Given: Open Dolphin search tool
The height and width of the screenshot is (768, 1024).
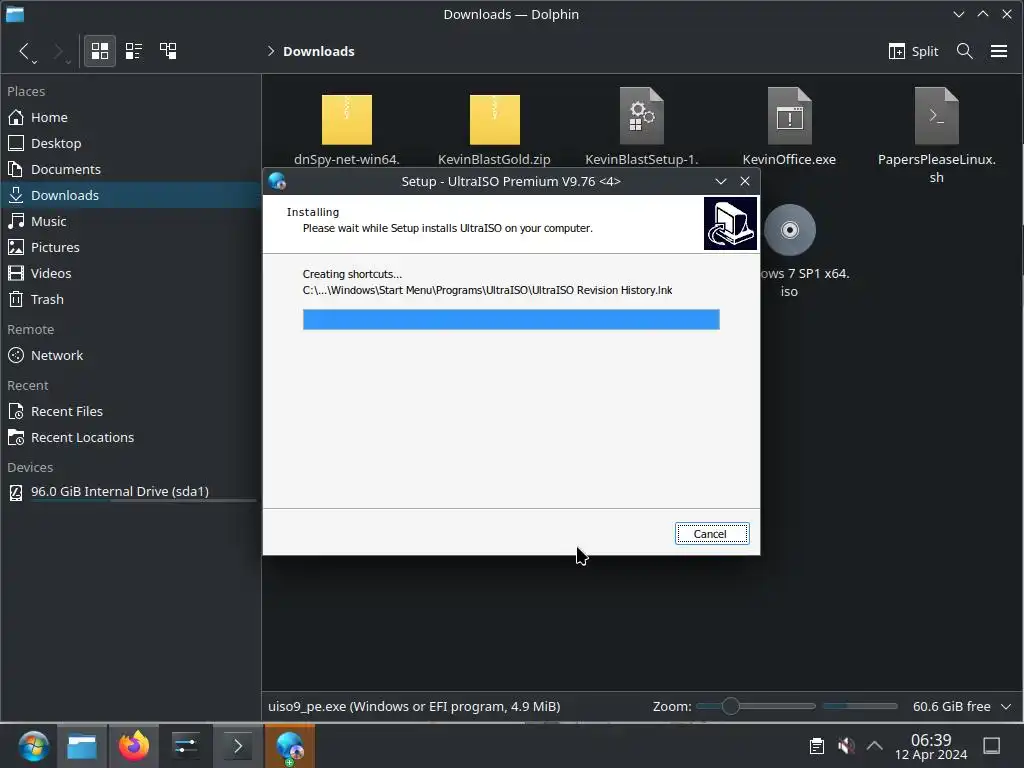Looking at the screenshot, I should point(965,51).
